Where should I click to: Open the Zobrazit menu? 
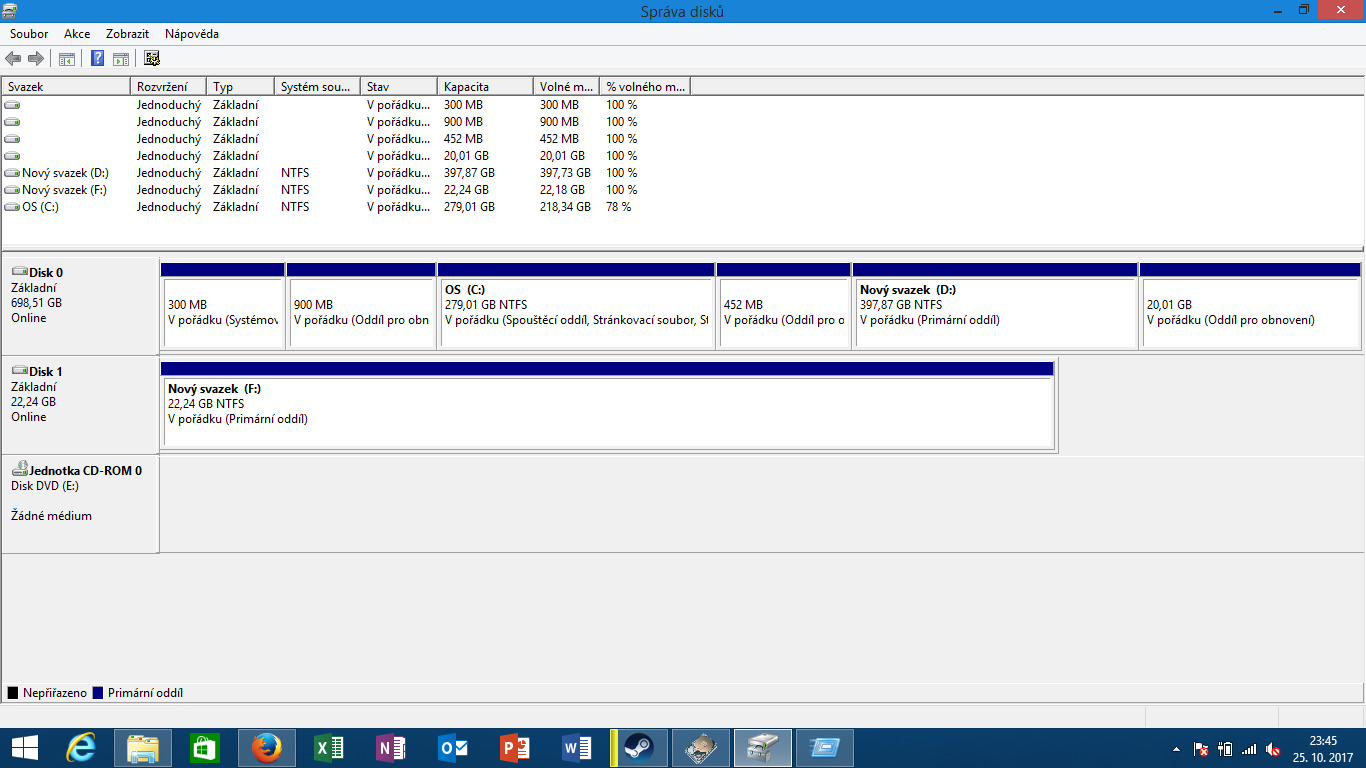(127, 34)
